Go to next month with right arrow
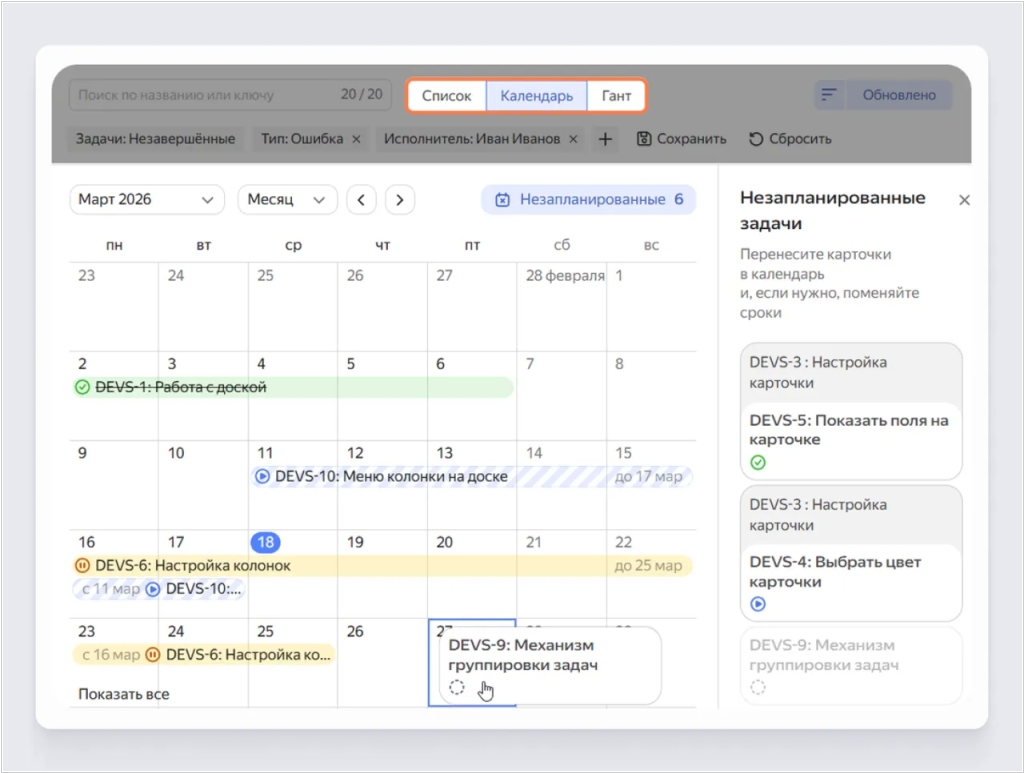This screenshot has width=1024, height=773. click(400, 200)
